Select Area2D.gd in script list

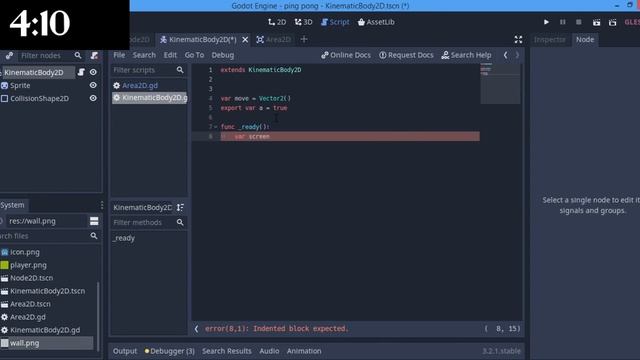click(x=140, y=85)
